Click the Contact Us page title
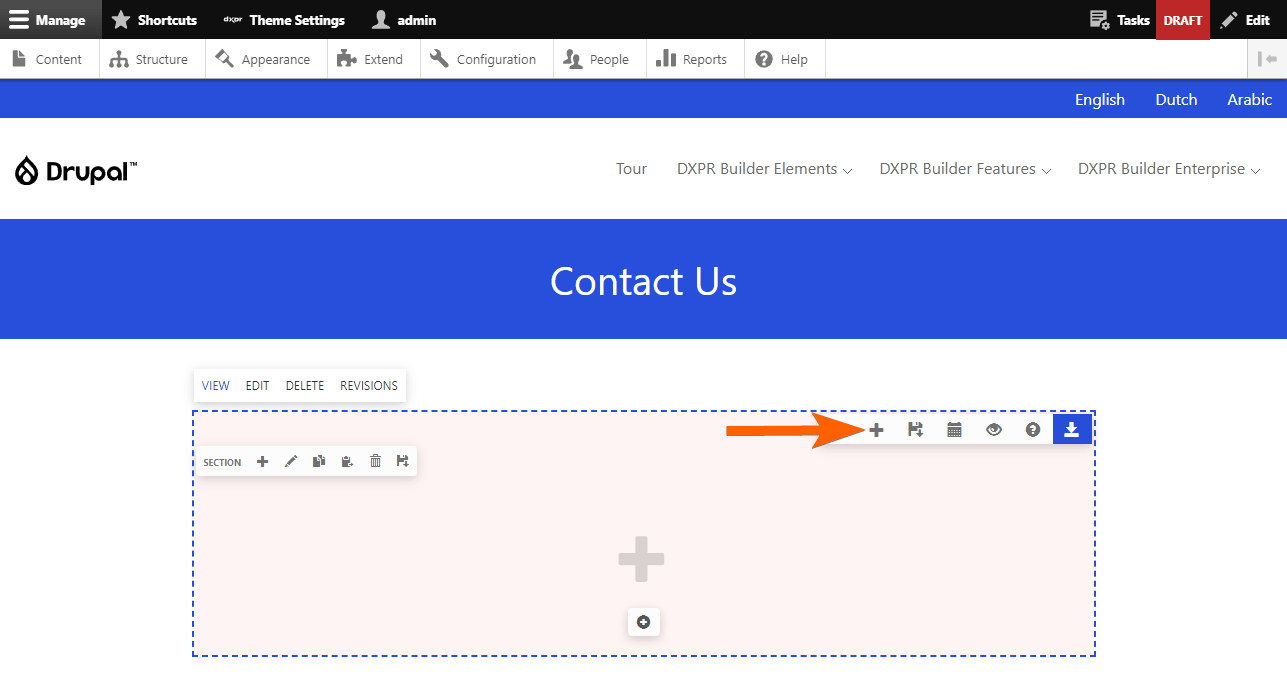 click(x=643, y=281)
